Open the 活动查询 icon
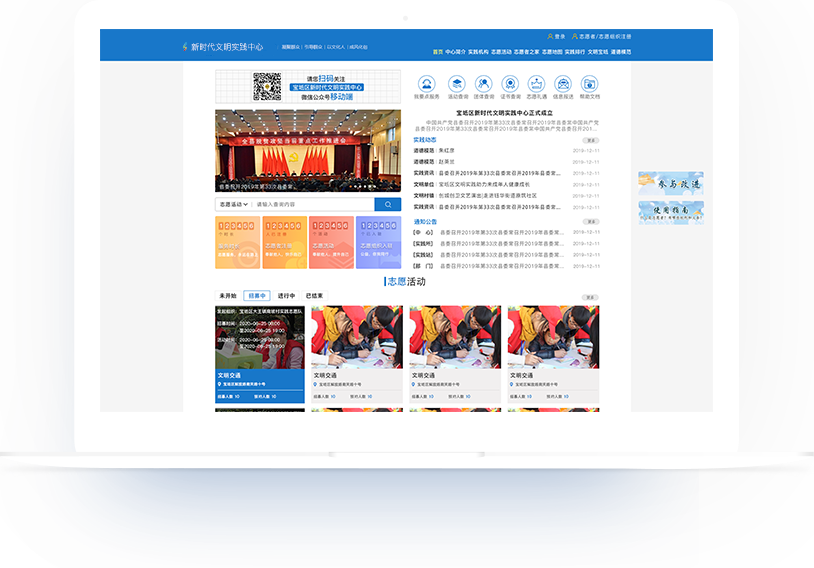Screen dimensions: 814x568 pyautogui.click(x=457, y=87)
